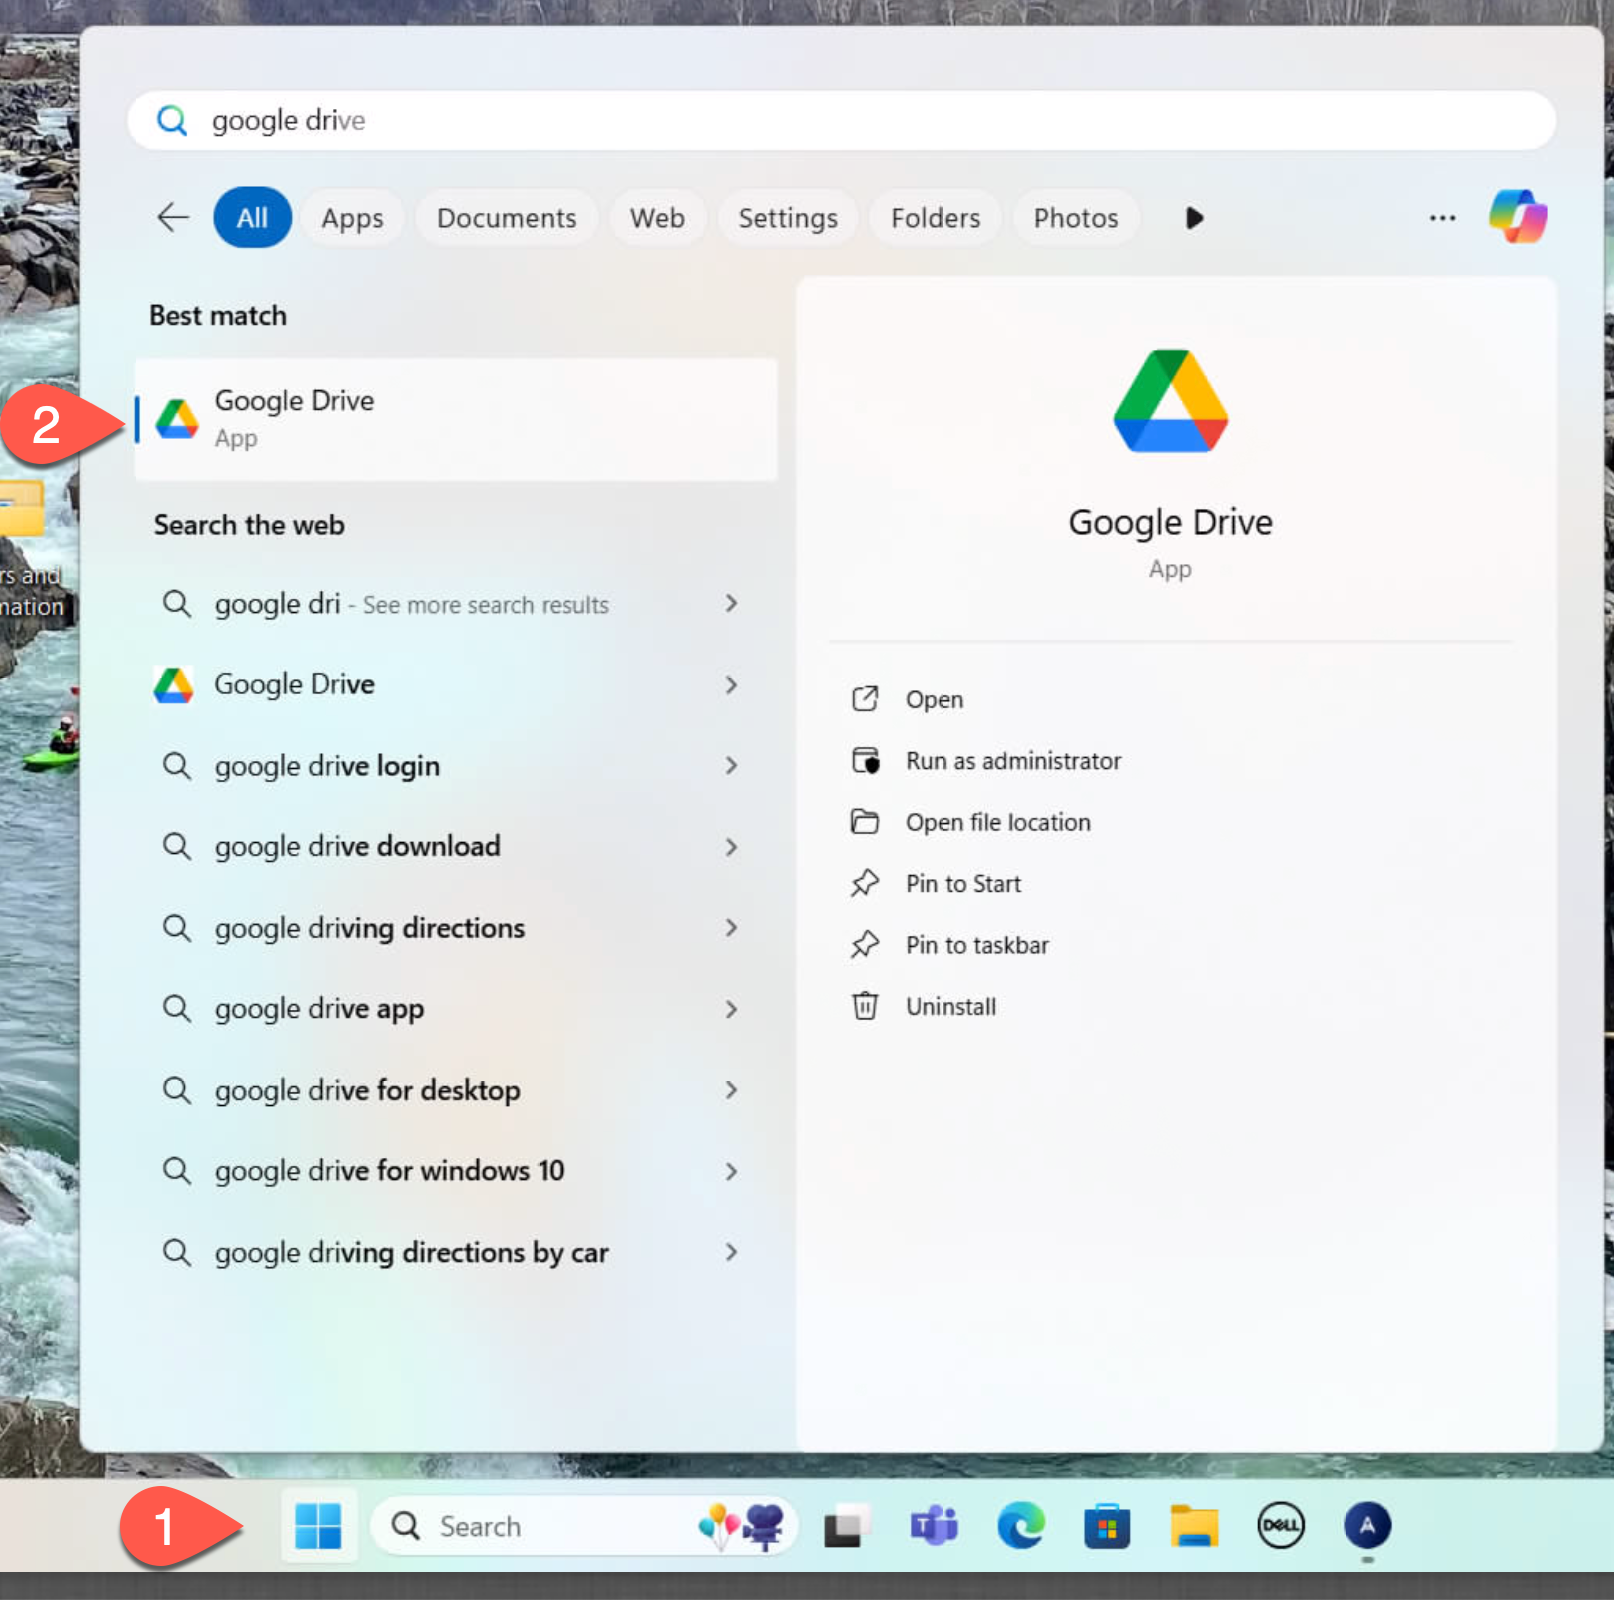
Task: Expand the Google Drive web result chevron
Action: [x=732, y=685]
